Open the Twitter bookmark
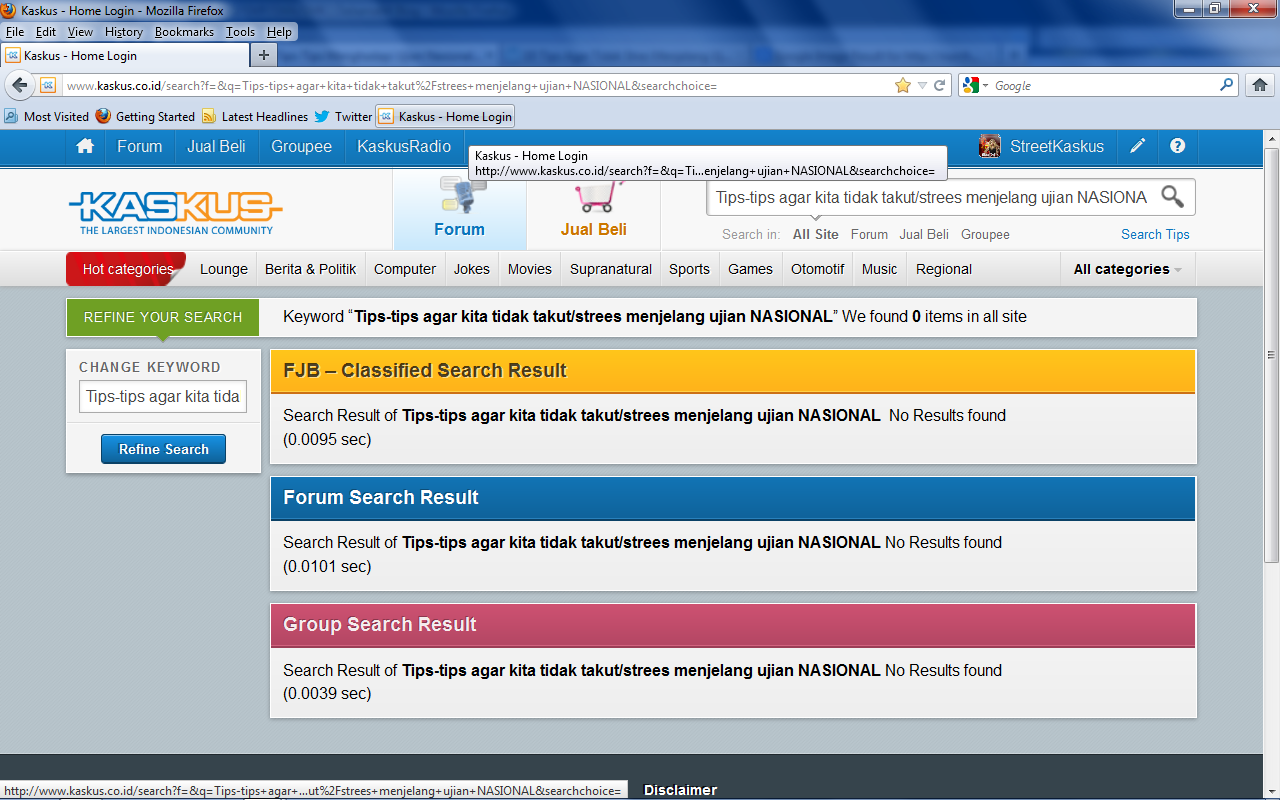The image size is (1280, 800). (x=343, y=116)
